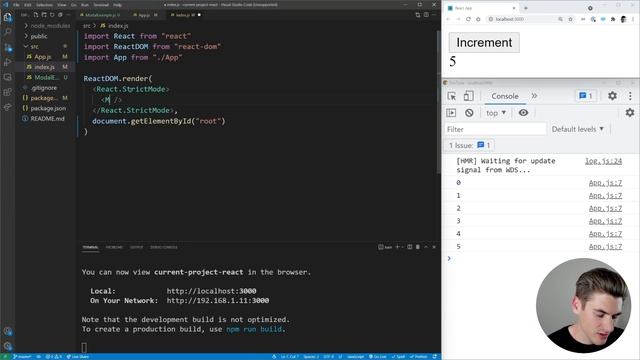Image resolution: width=640 pixels, height=360 pixels.
Task: Click the Split Editor icon
Action: point(426,15)
